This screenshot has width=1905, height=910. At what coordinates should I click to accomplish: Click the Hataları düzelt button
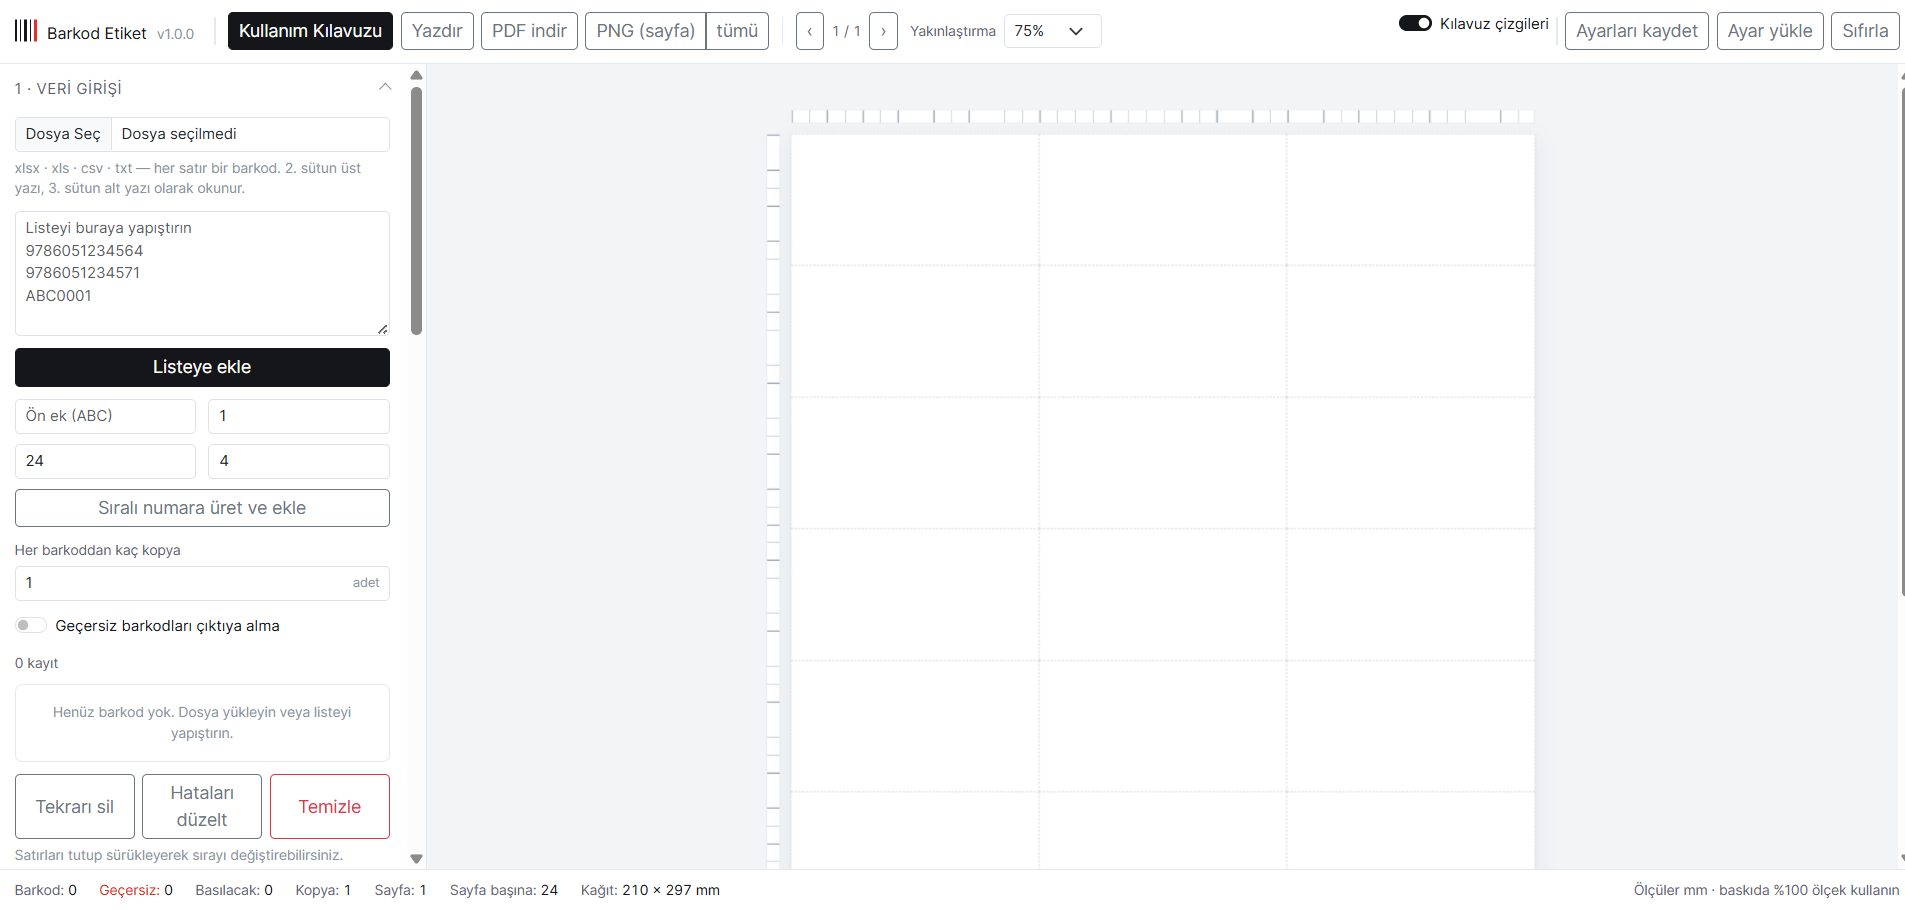coord(202,806)
